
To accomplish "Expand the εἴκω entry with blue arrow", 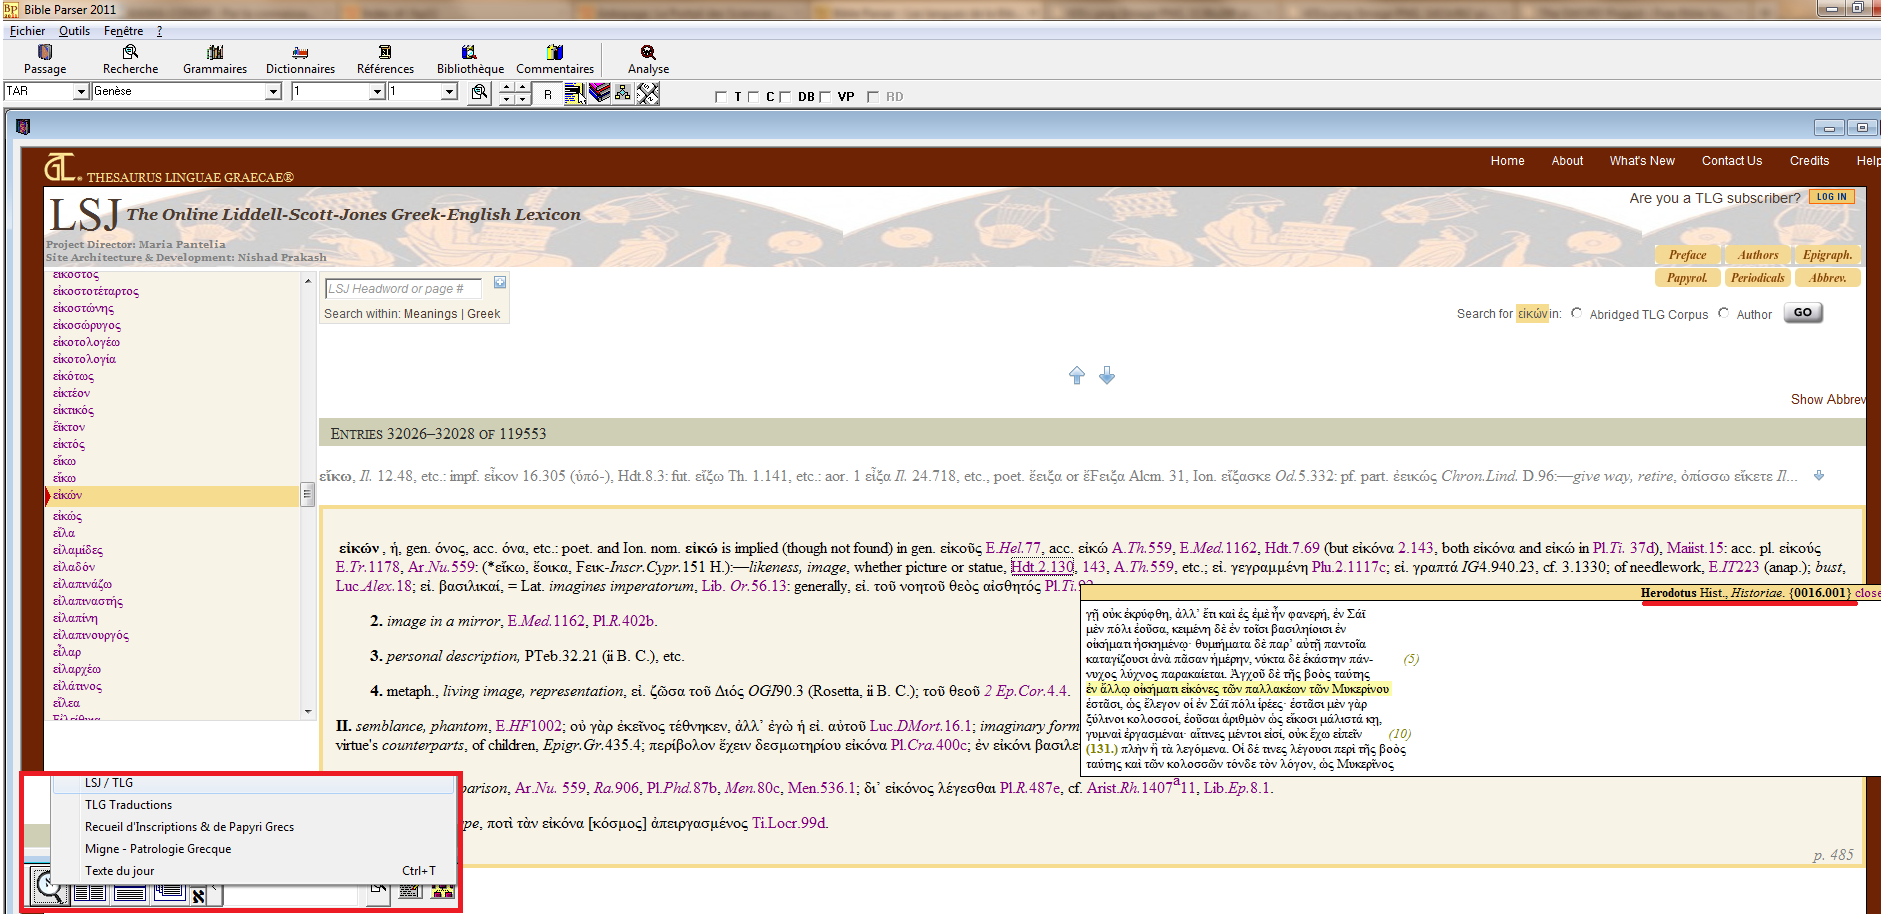I will click(1819, 476).
